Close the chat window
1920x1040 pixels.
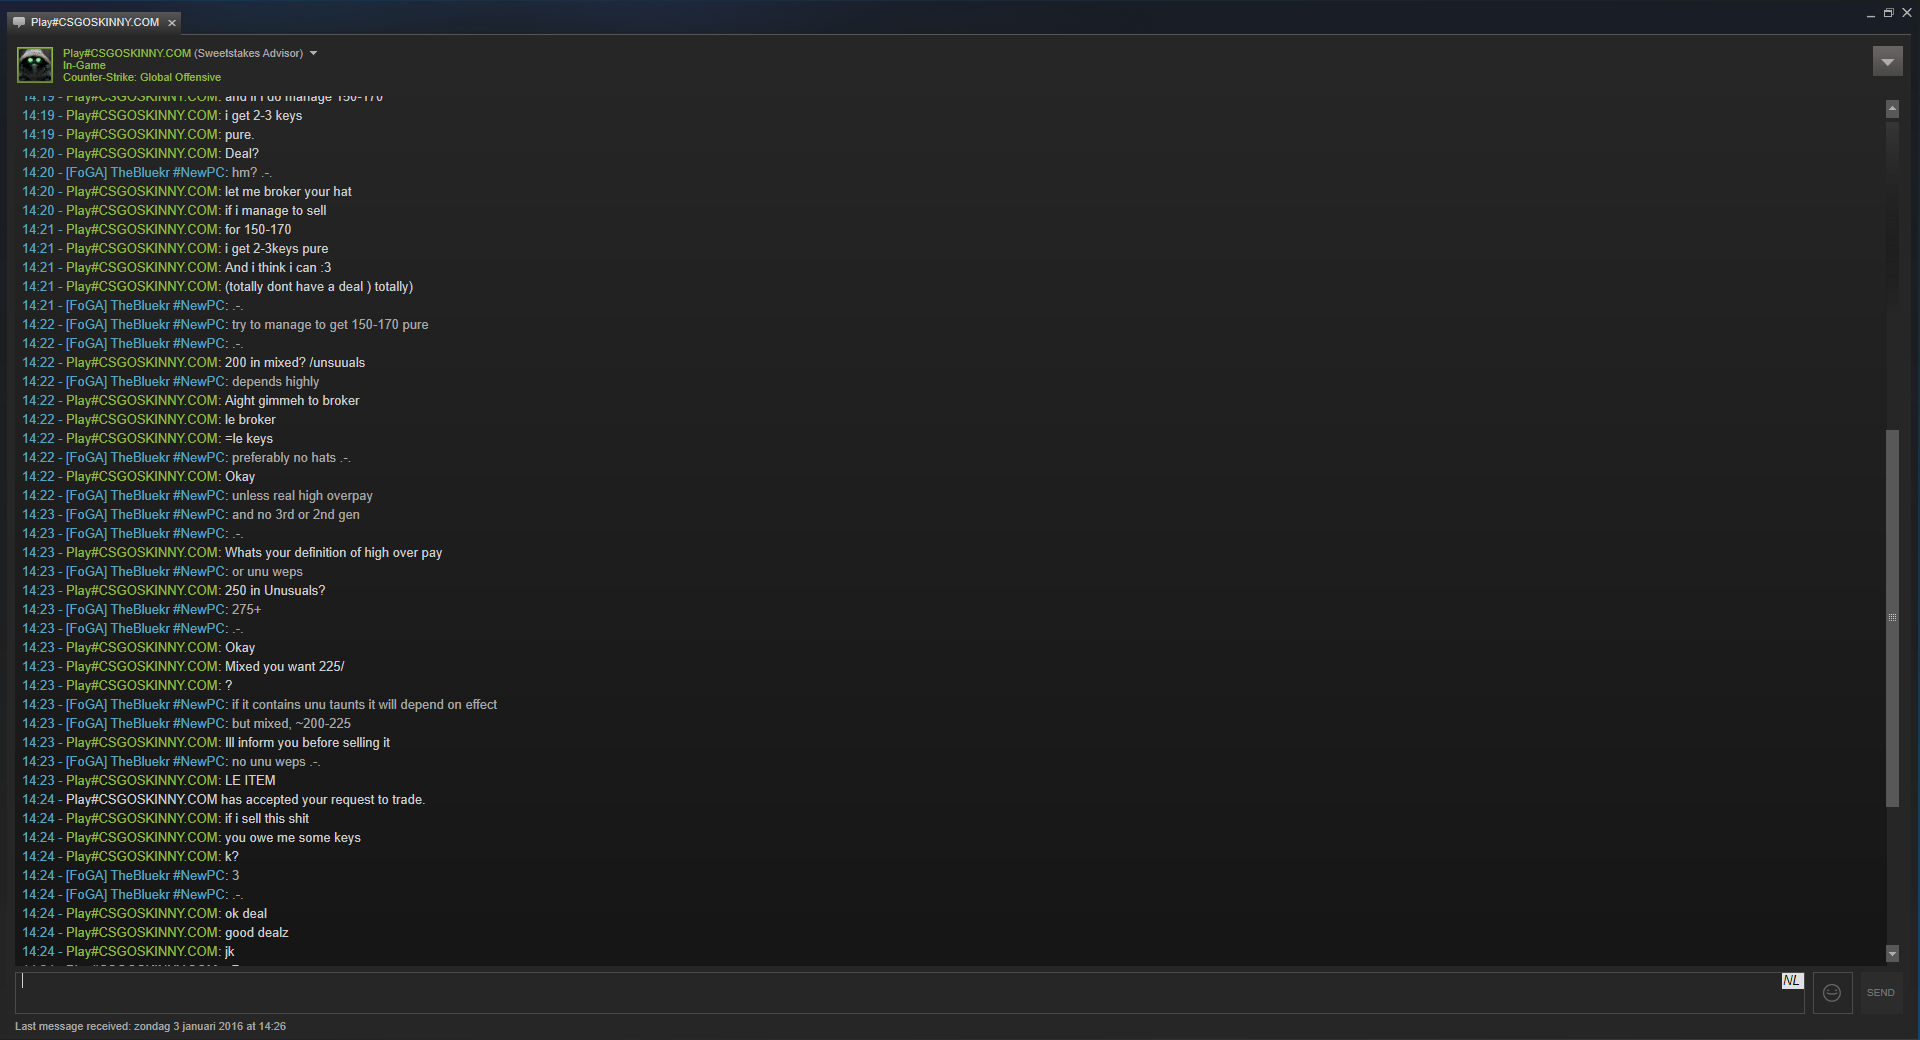click(1907, 13)
